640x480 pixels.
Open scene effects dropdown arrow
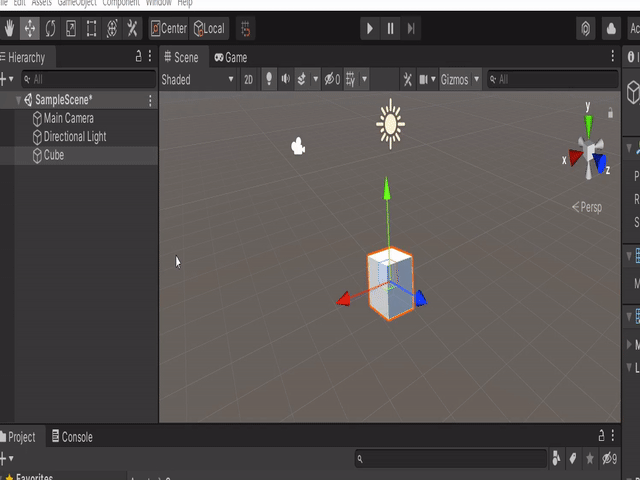click(316, 79)
